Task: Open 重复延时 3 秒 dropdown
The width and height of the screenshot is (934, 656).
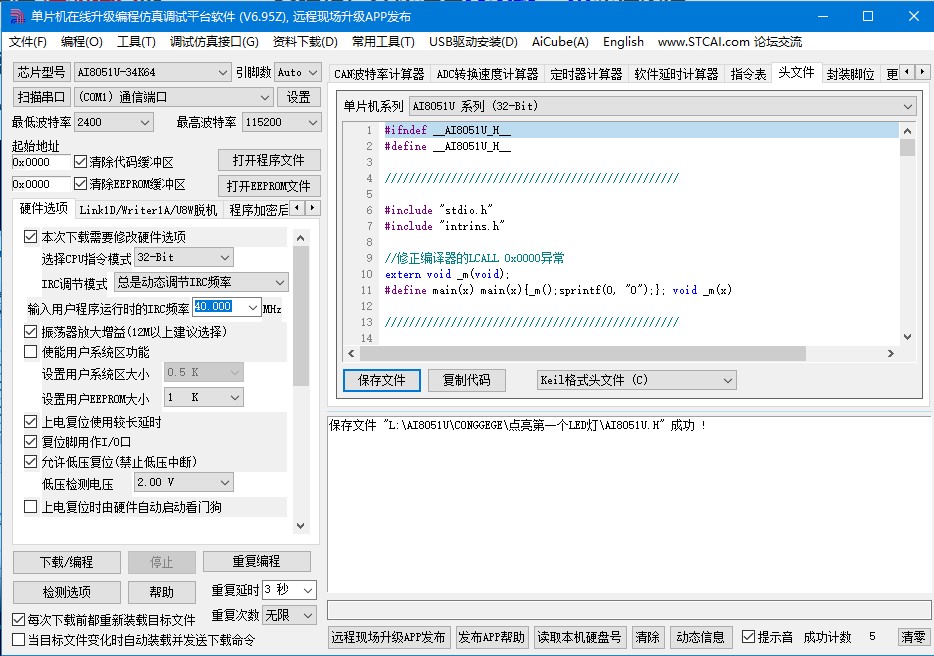Action: (289, 590)
